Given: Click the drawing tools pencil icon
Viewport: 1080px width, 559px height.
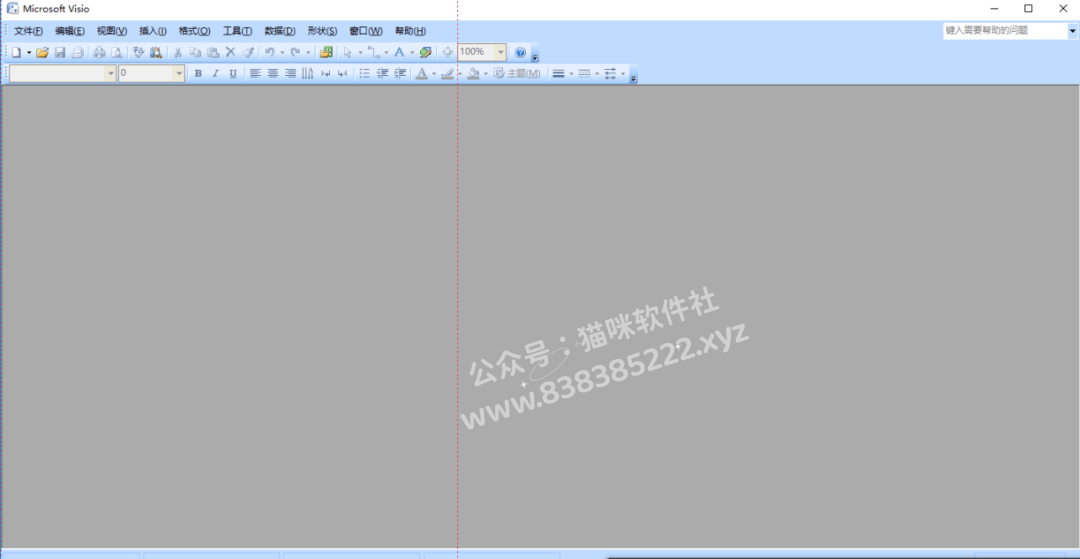Looking at the screenshot, I should point(426,52).
